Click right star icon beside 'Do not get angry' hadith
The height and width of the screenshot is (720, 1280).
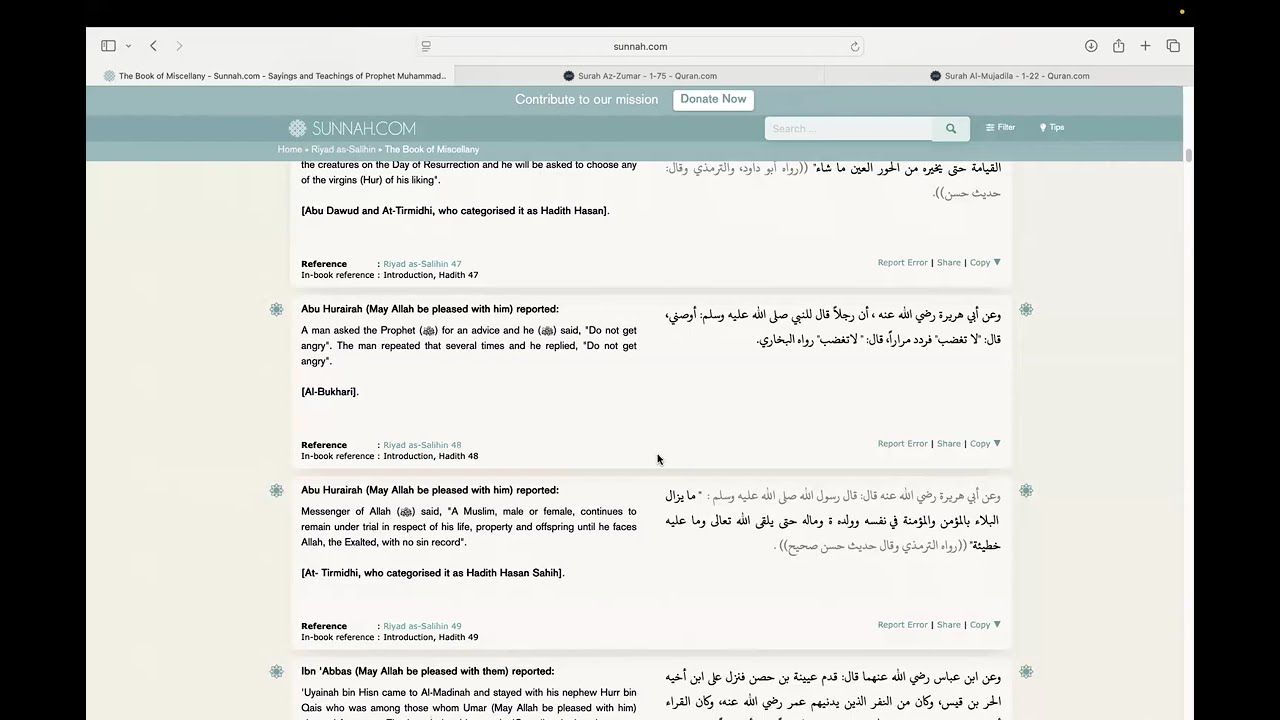(1026, 310)
